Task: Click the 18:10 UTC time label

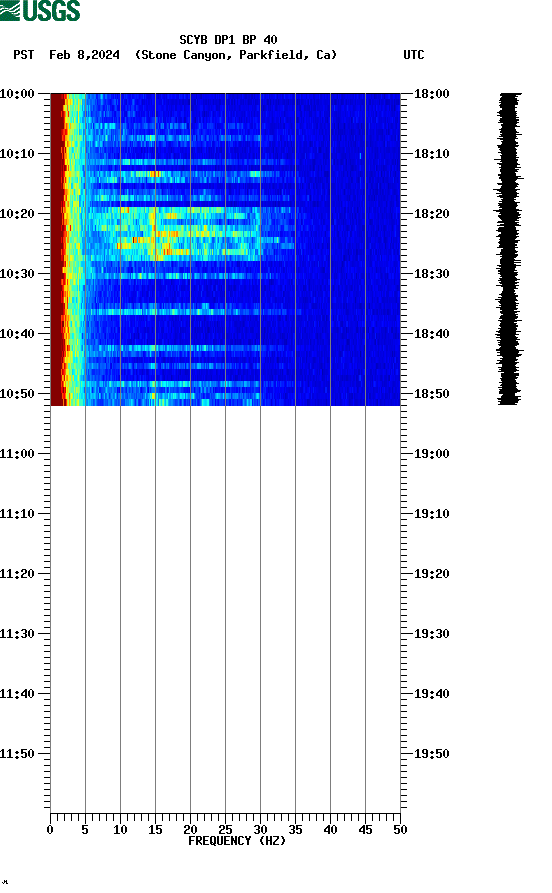Action: pyautogui.click(x=432, y=154)
